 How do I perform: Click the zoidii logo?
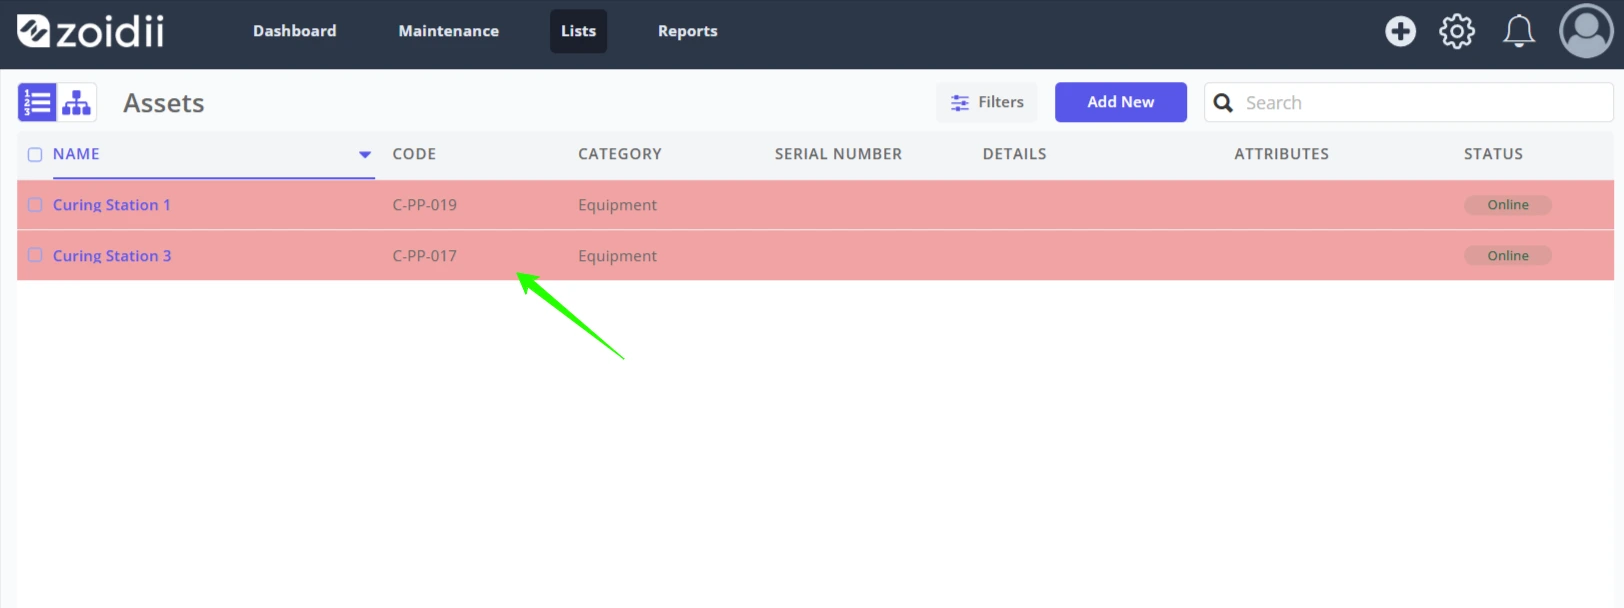click(91, 31)
